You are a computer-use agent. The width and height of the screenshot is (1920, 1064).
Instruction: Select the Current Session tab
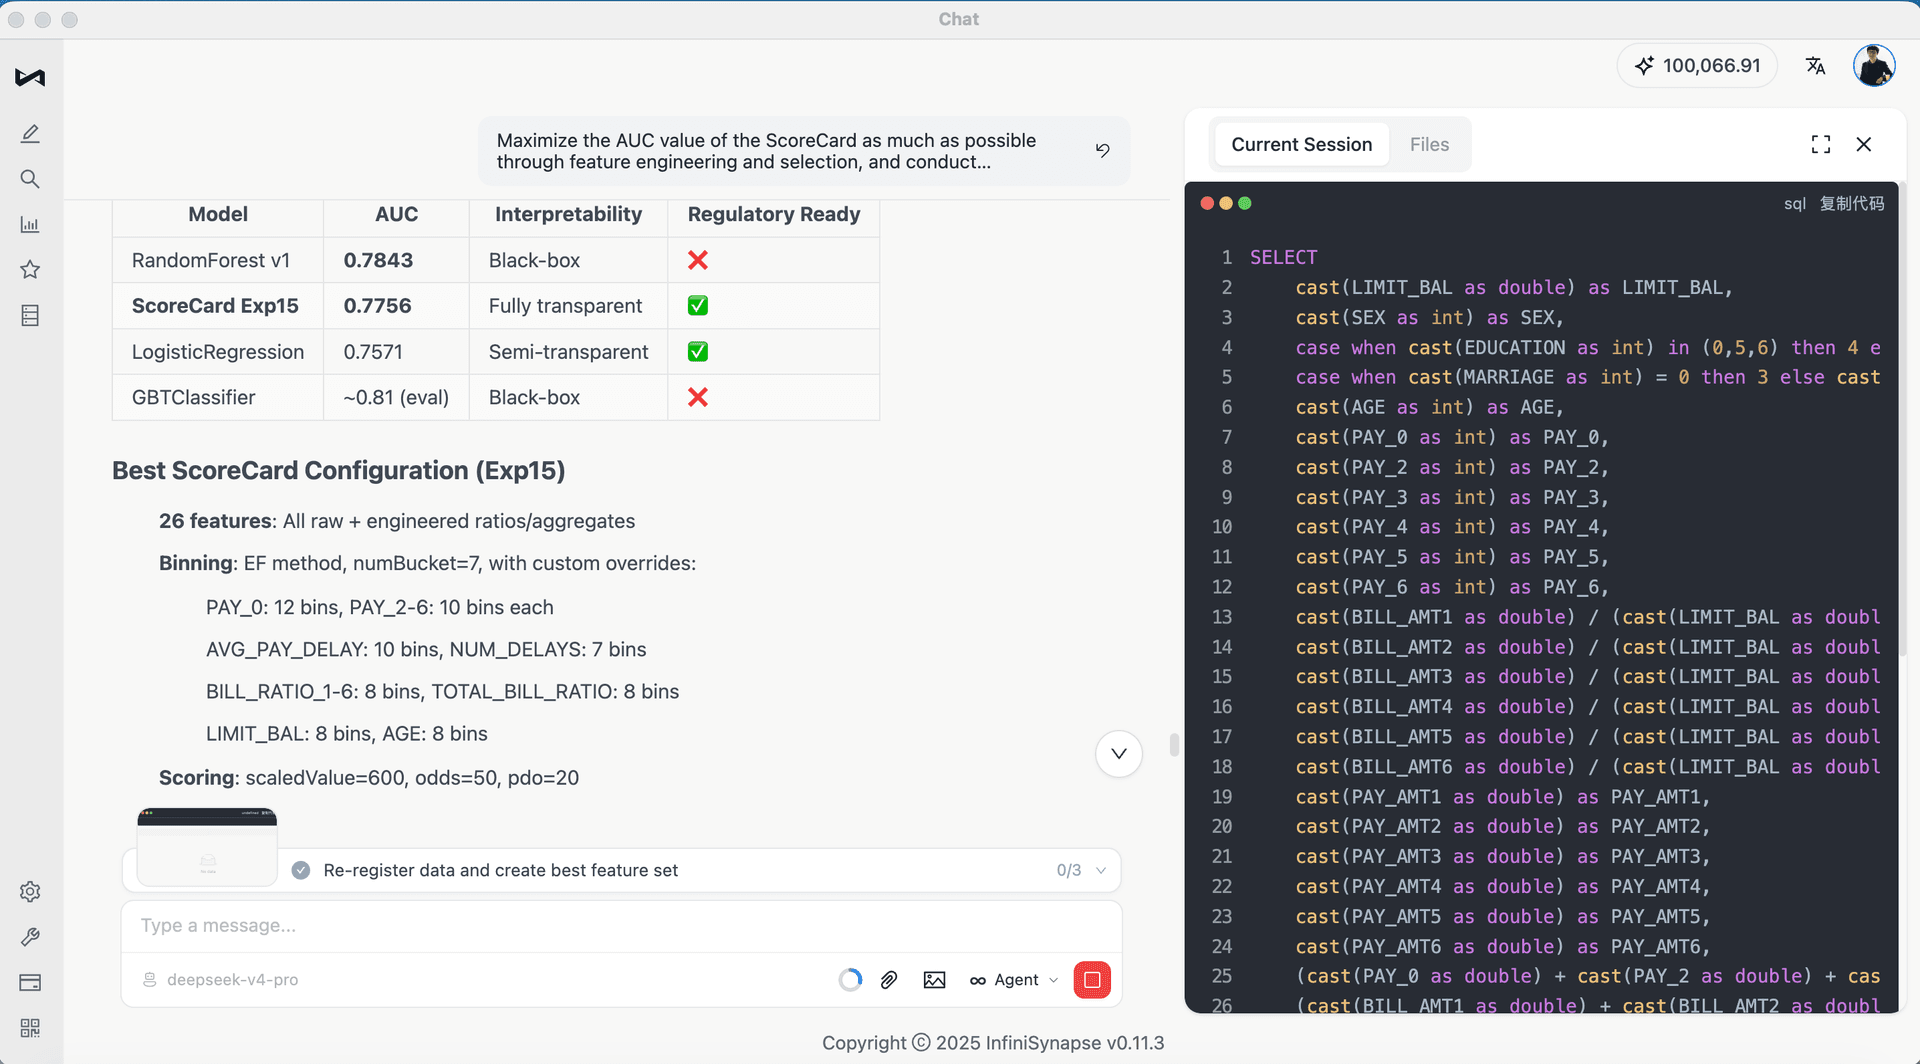tap(1301, 144)
